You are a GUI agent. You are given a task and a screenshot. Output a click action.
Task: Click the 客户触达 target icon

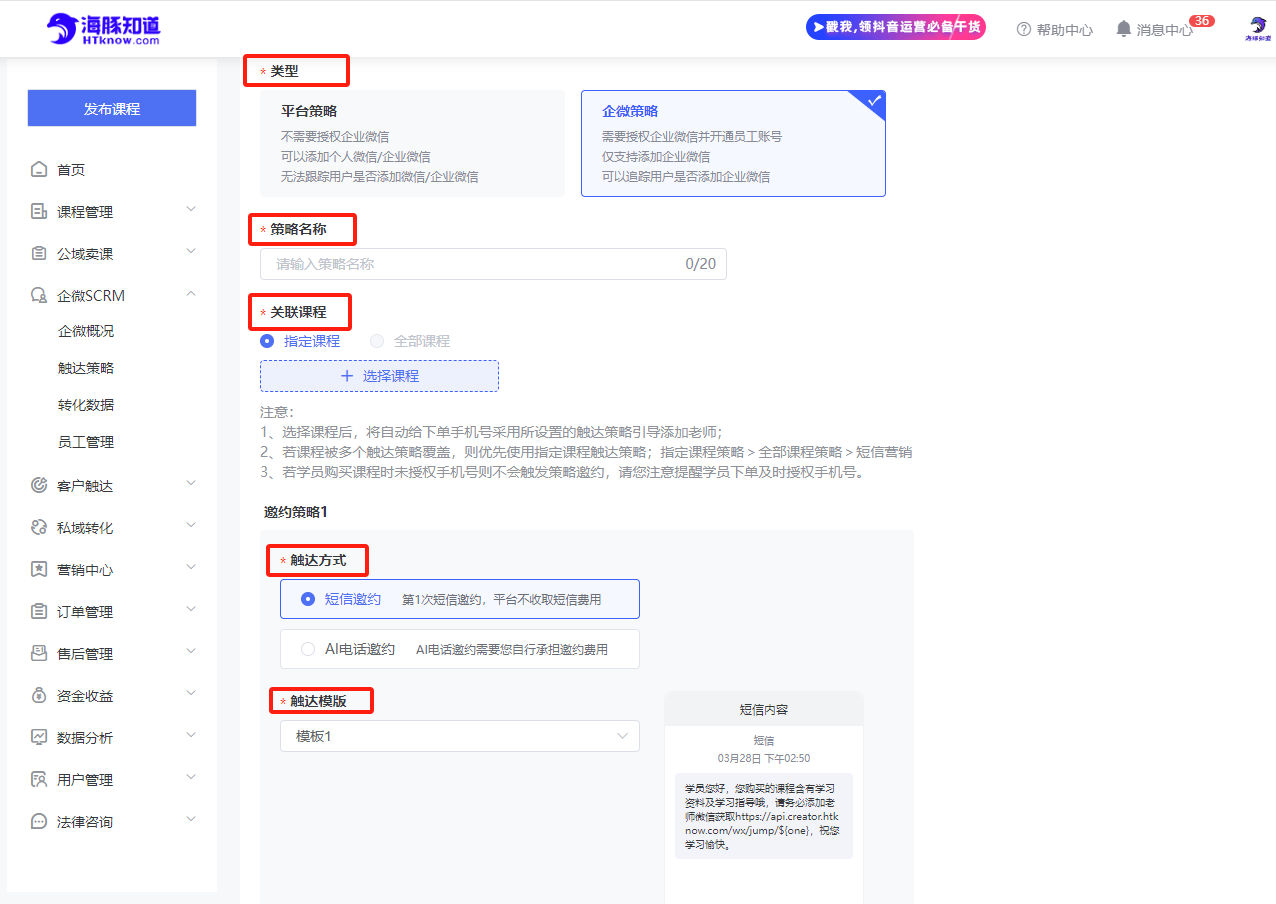tap(39, 486)
